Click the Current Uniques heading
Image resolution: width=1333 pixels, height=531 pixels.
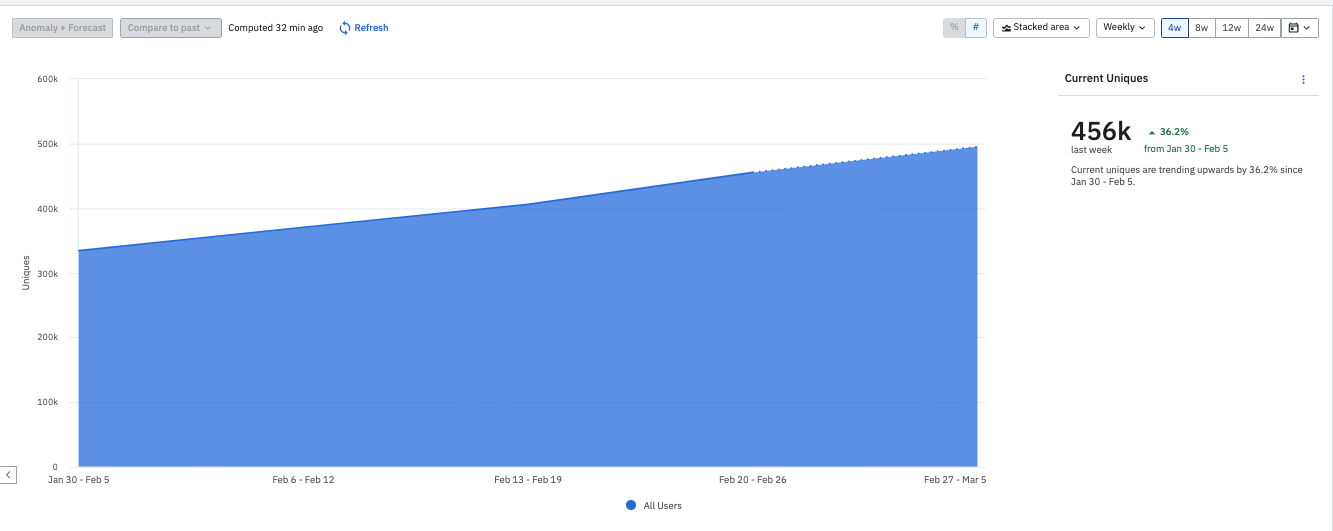pos(1106,78)
